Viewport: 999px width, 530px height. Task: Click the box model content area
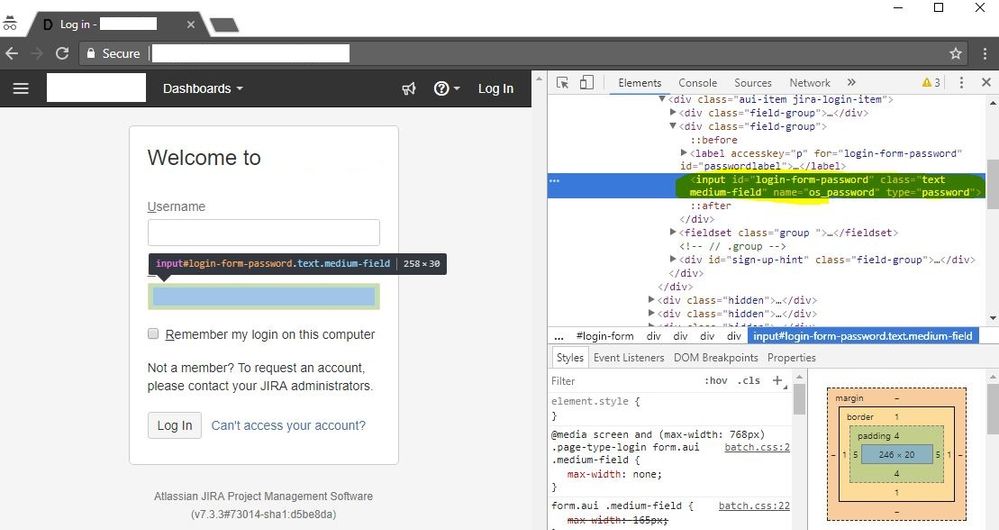point(896,455)
